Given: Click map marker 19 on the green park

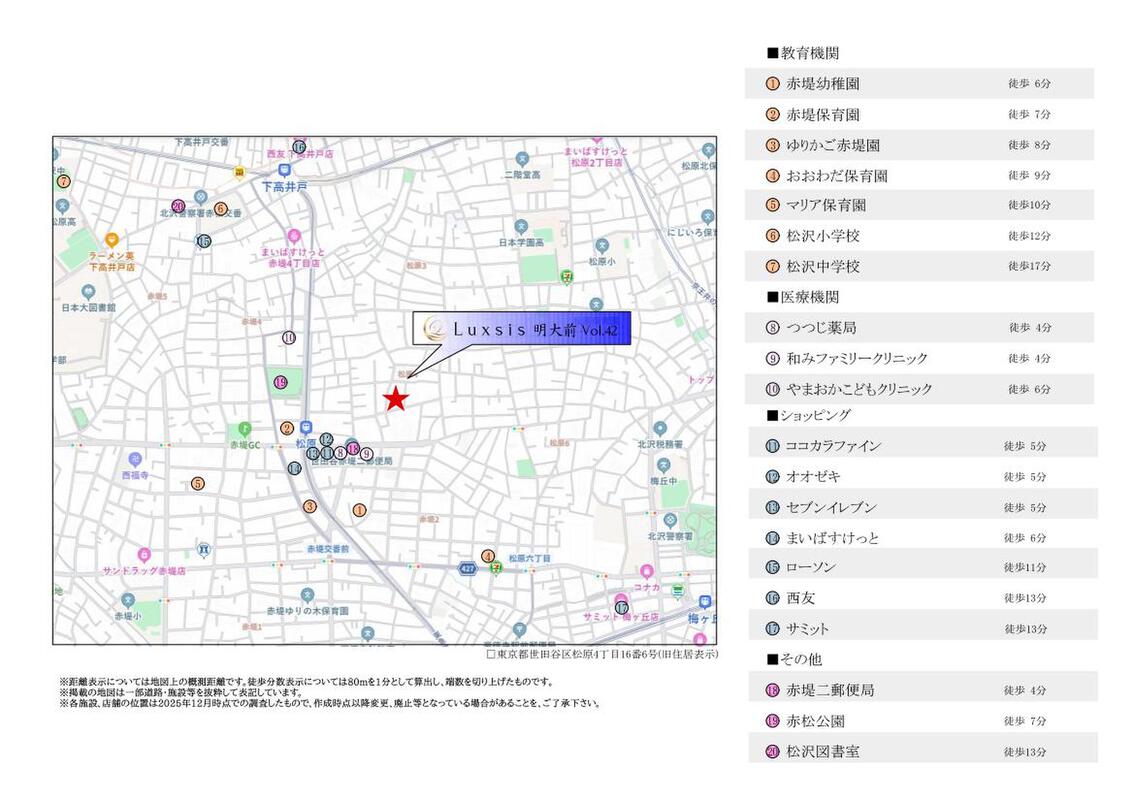Looking at the screenshot, I should tap(281, 382).
